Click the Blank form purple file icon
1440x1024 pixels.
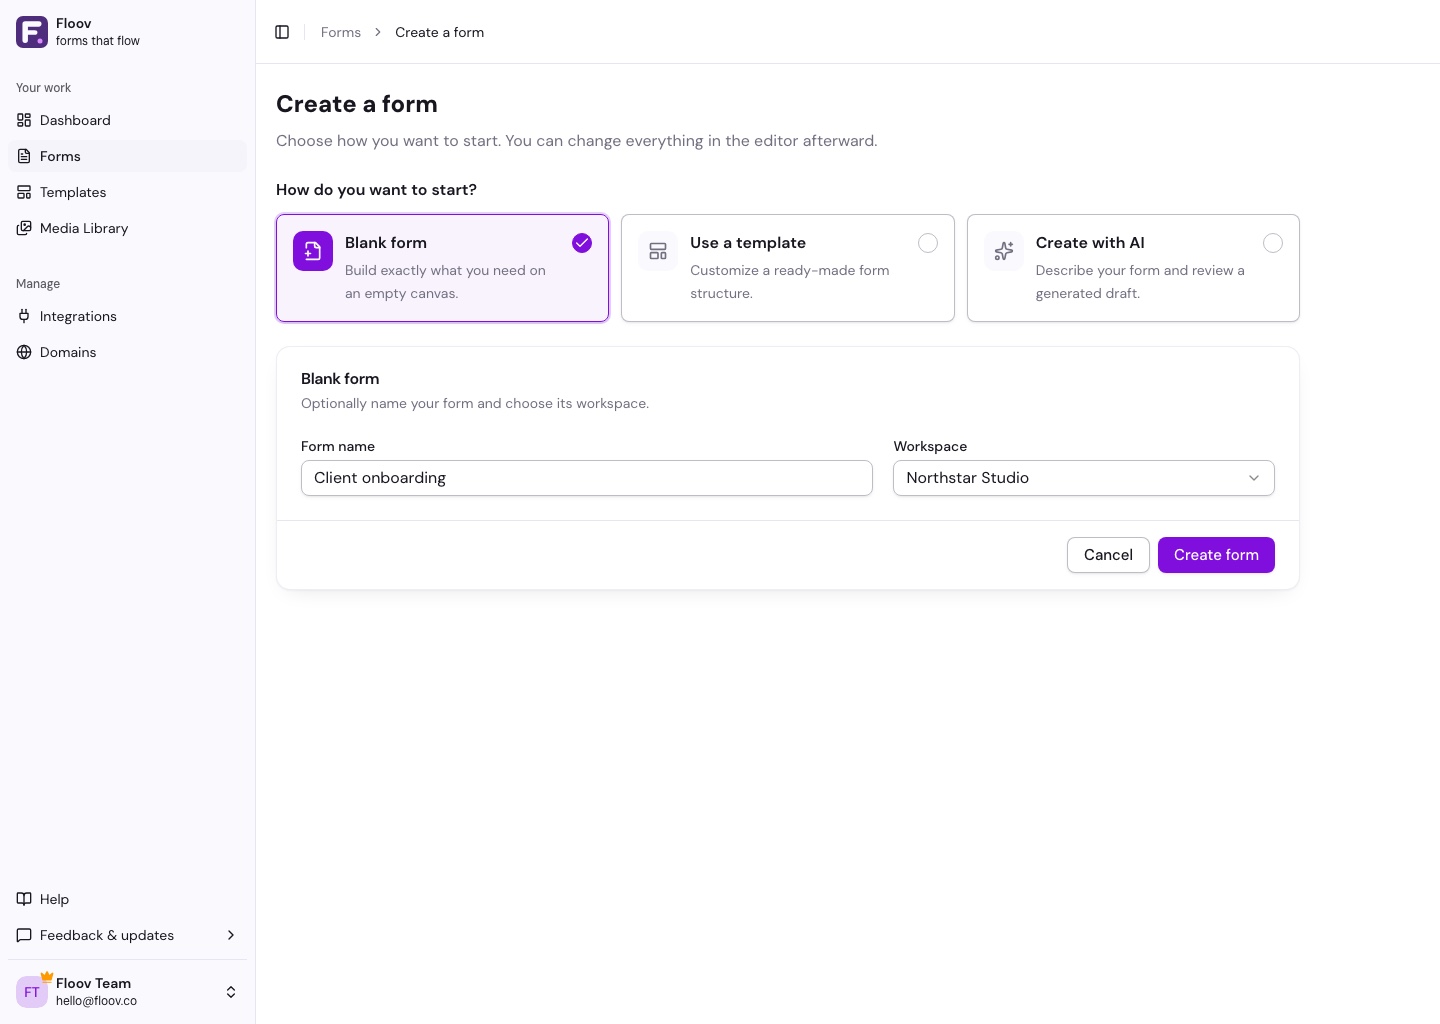[313, 251]
